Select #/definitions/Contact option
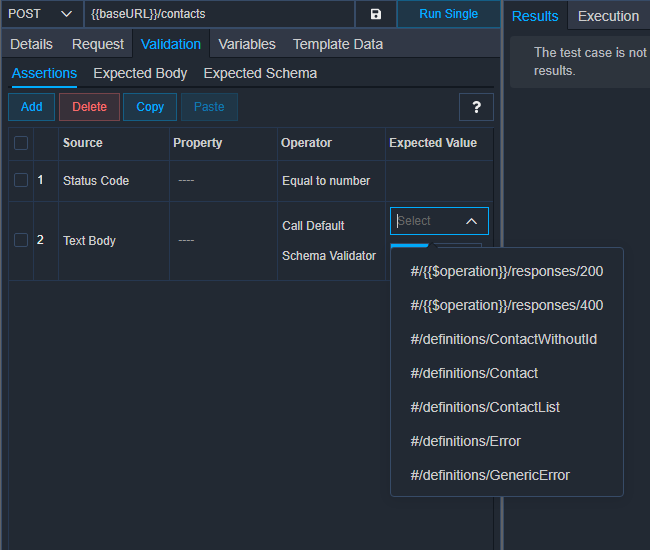The image size is (650, 550). click(x=507, y=373)
